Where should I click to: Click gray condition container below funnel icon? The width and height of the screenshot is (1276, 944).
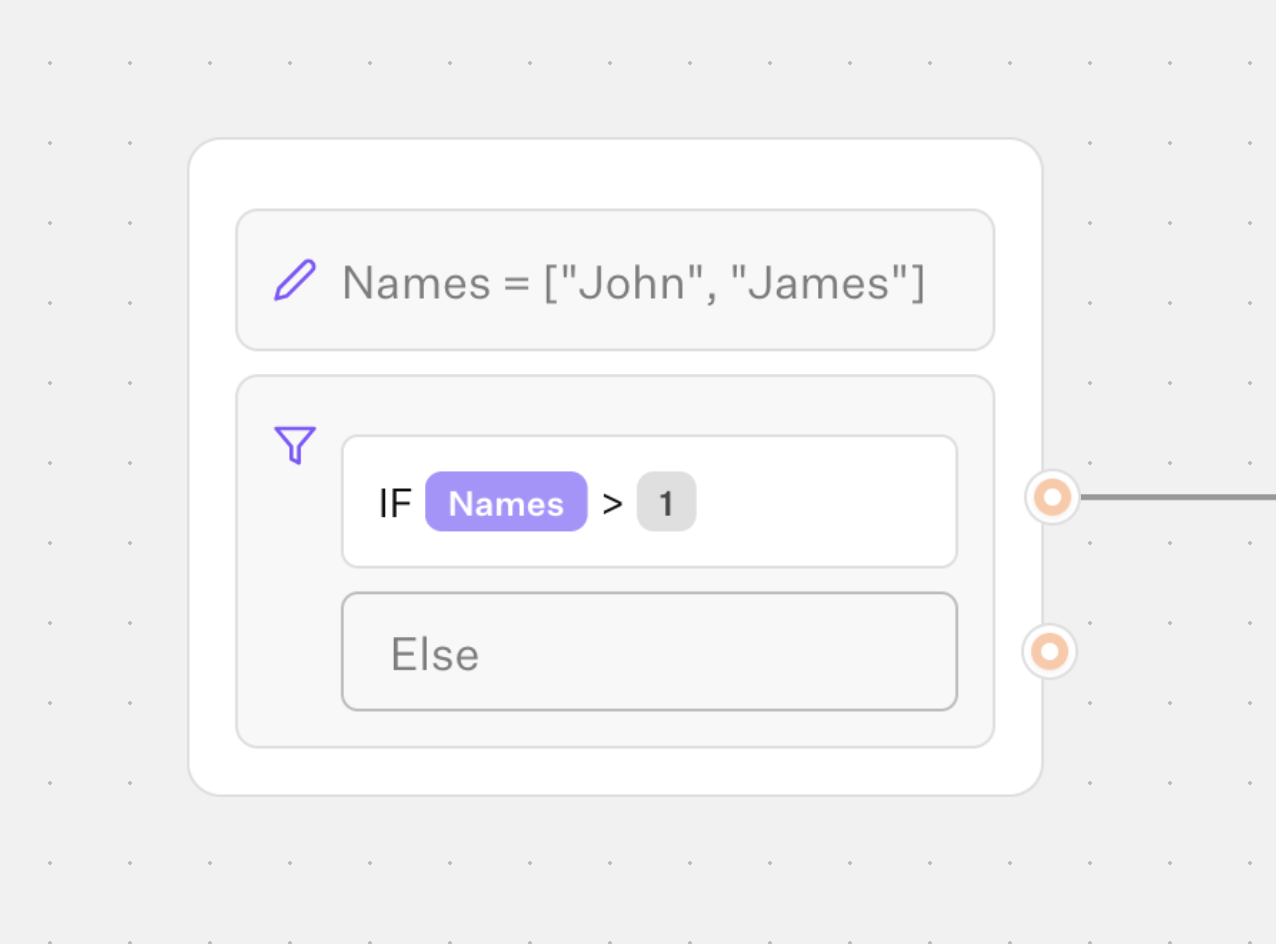pyautogui.click(x=290, y=620)
